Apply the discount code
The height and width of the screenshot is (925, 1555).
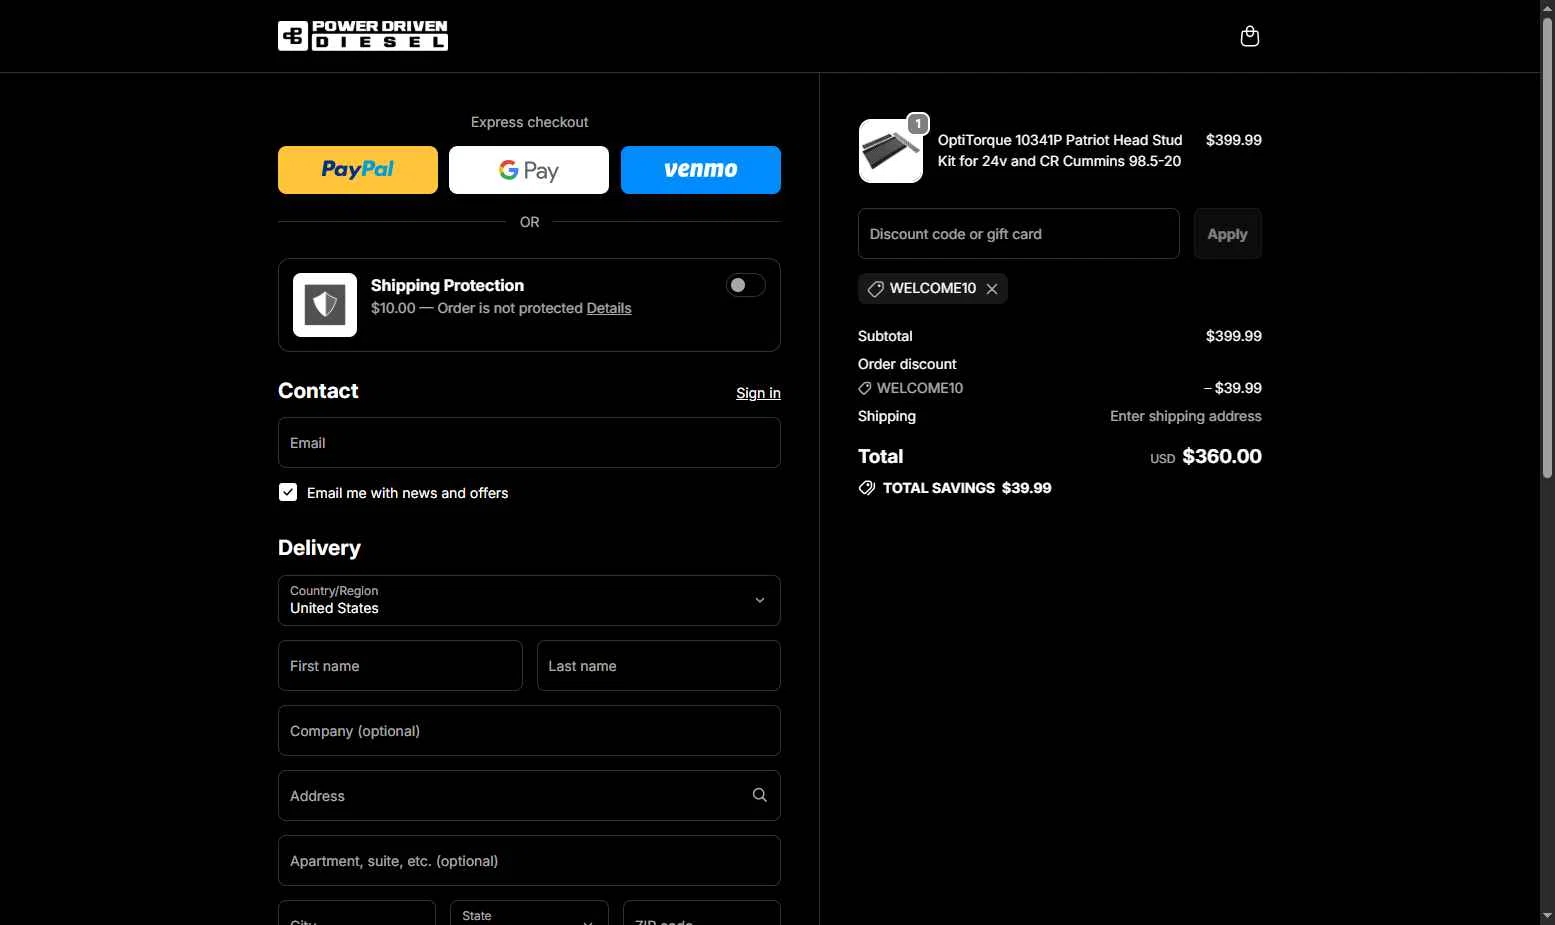[1228, 234]
